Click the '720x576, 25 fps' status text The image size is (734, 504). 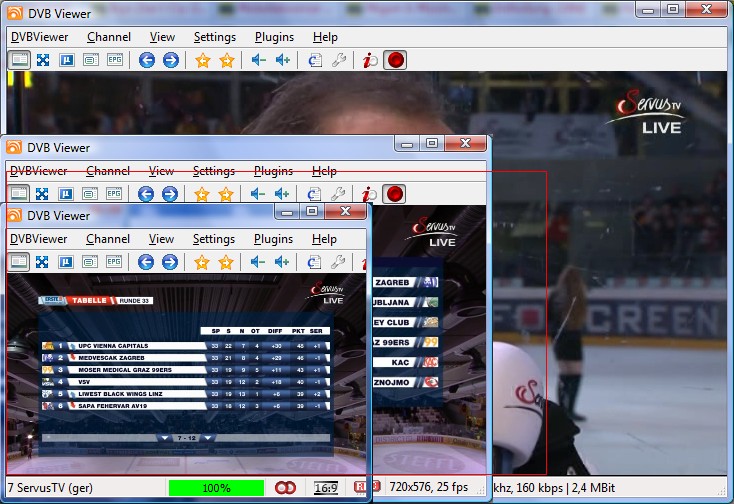(429, 487)
